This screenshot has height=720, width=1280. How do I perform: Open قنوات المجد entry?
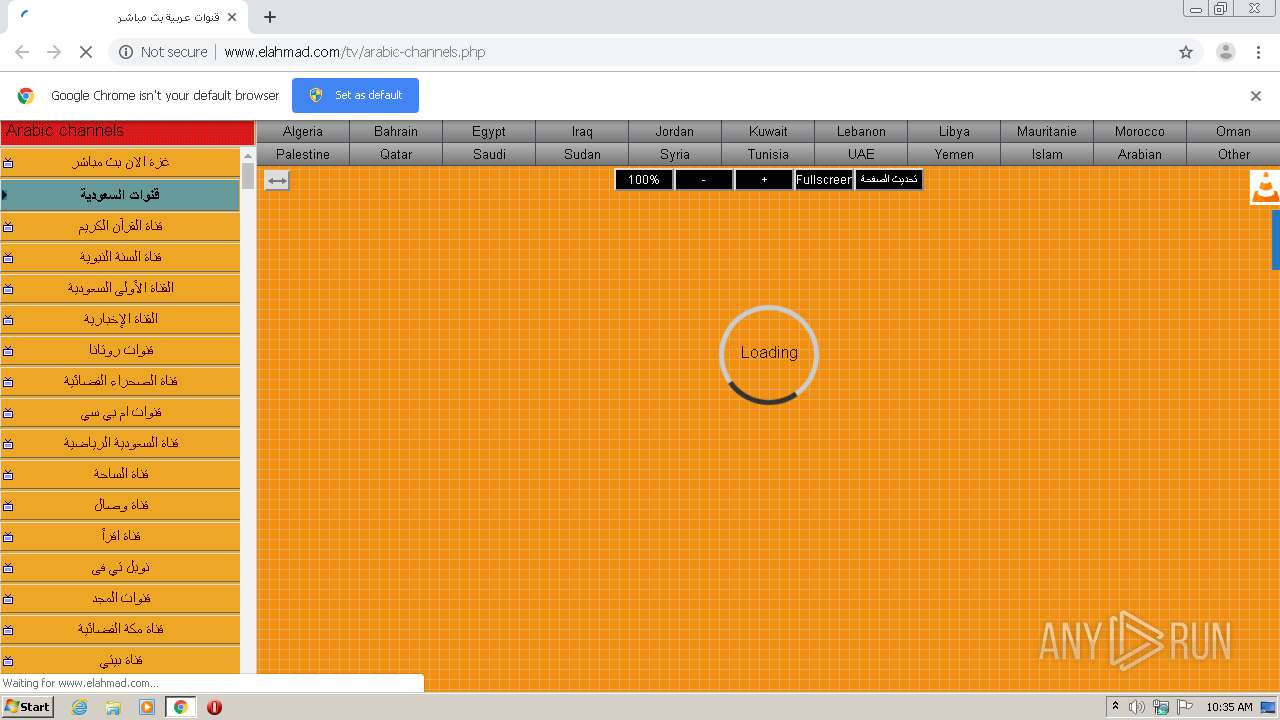pos(120,598)
